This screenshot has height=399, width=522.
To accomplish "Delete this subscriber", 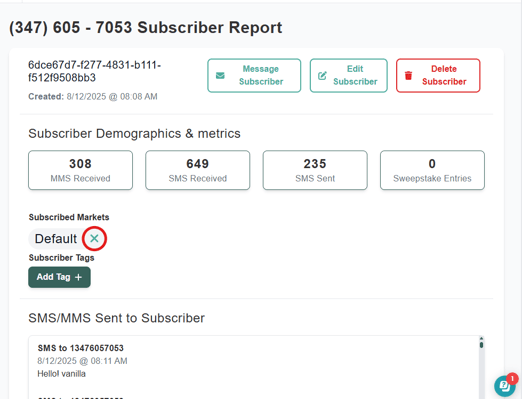I will pyautogui.click(x=438, y=75).
